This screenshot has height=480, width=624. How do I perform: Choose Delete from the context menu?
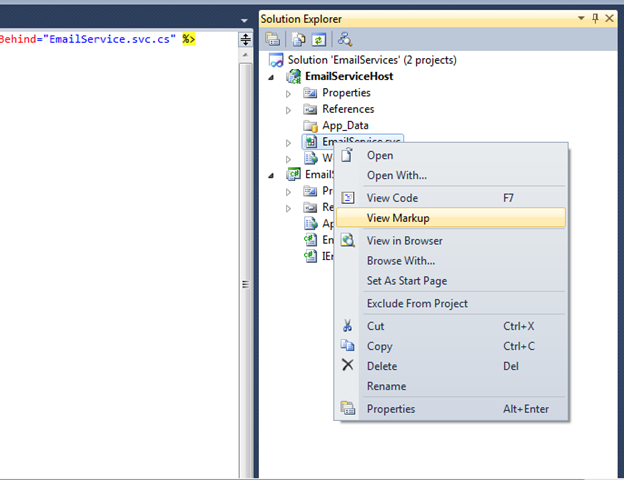pos(451,366)
